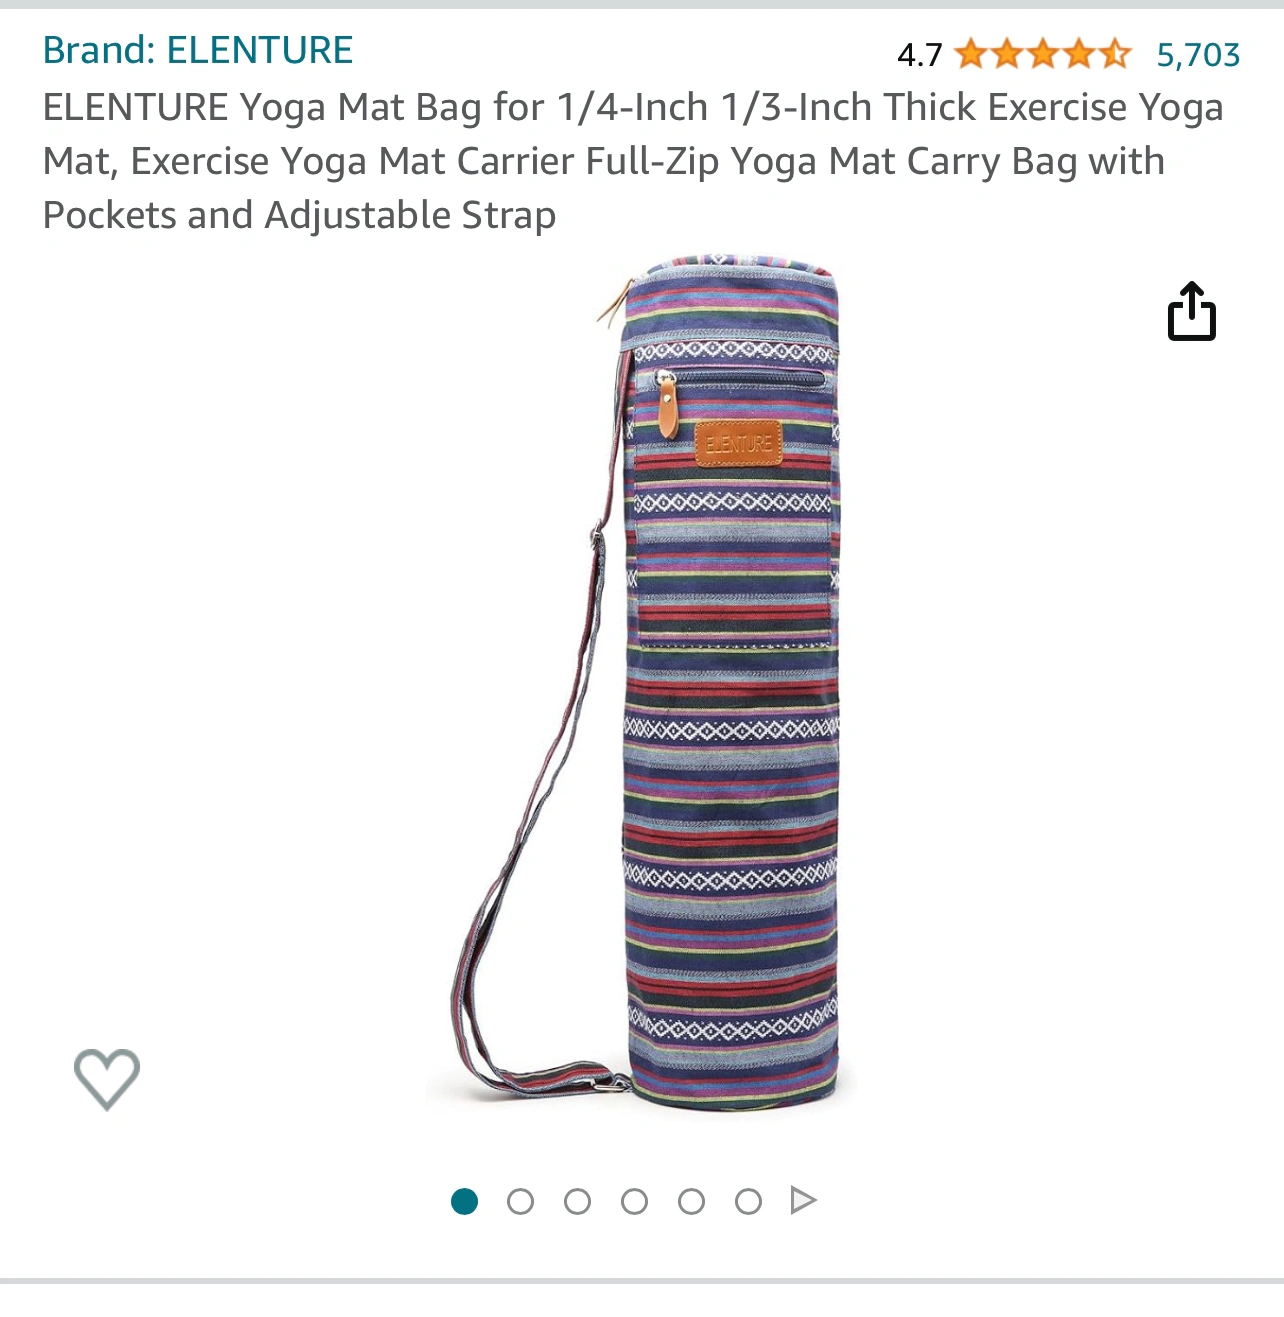Open the Brand: ELENTURE store link
1284x1317 pixels.
click(x=198, y=50)
